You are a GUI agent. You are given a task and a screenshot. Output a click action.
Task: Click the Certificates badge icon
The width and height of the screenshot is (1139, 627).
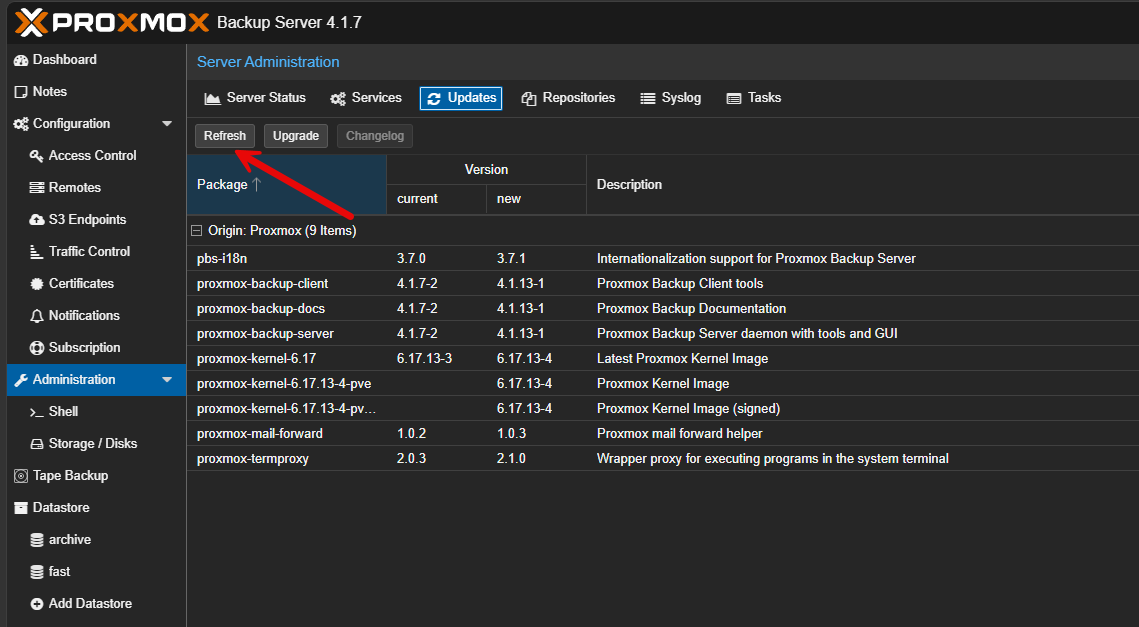pos(36,284)
